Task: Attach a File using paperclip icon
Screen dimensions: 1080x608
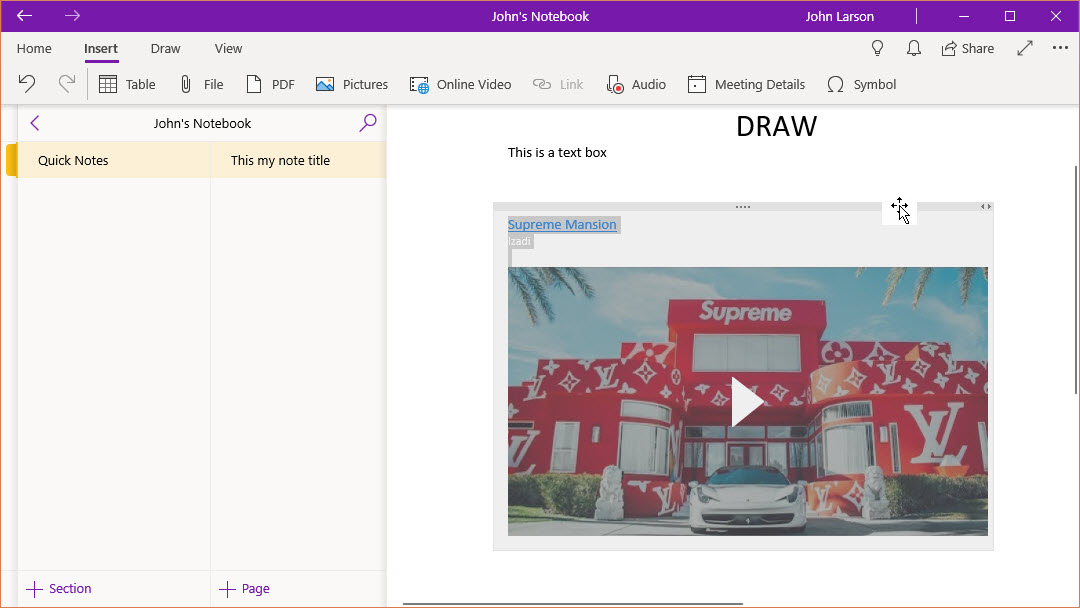Action: click(x=200, y=85)
